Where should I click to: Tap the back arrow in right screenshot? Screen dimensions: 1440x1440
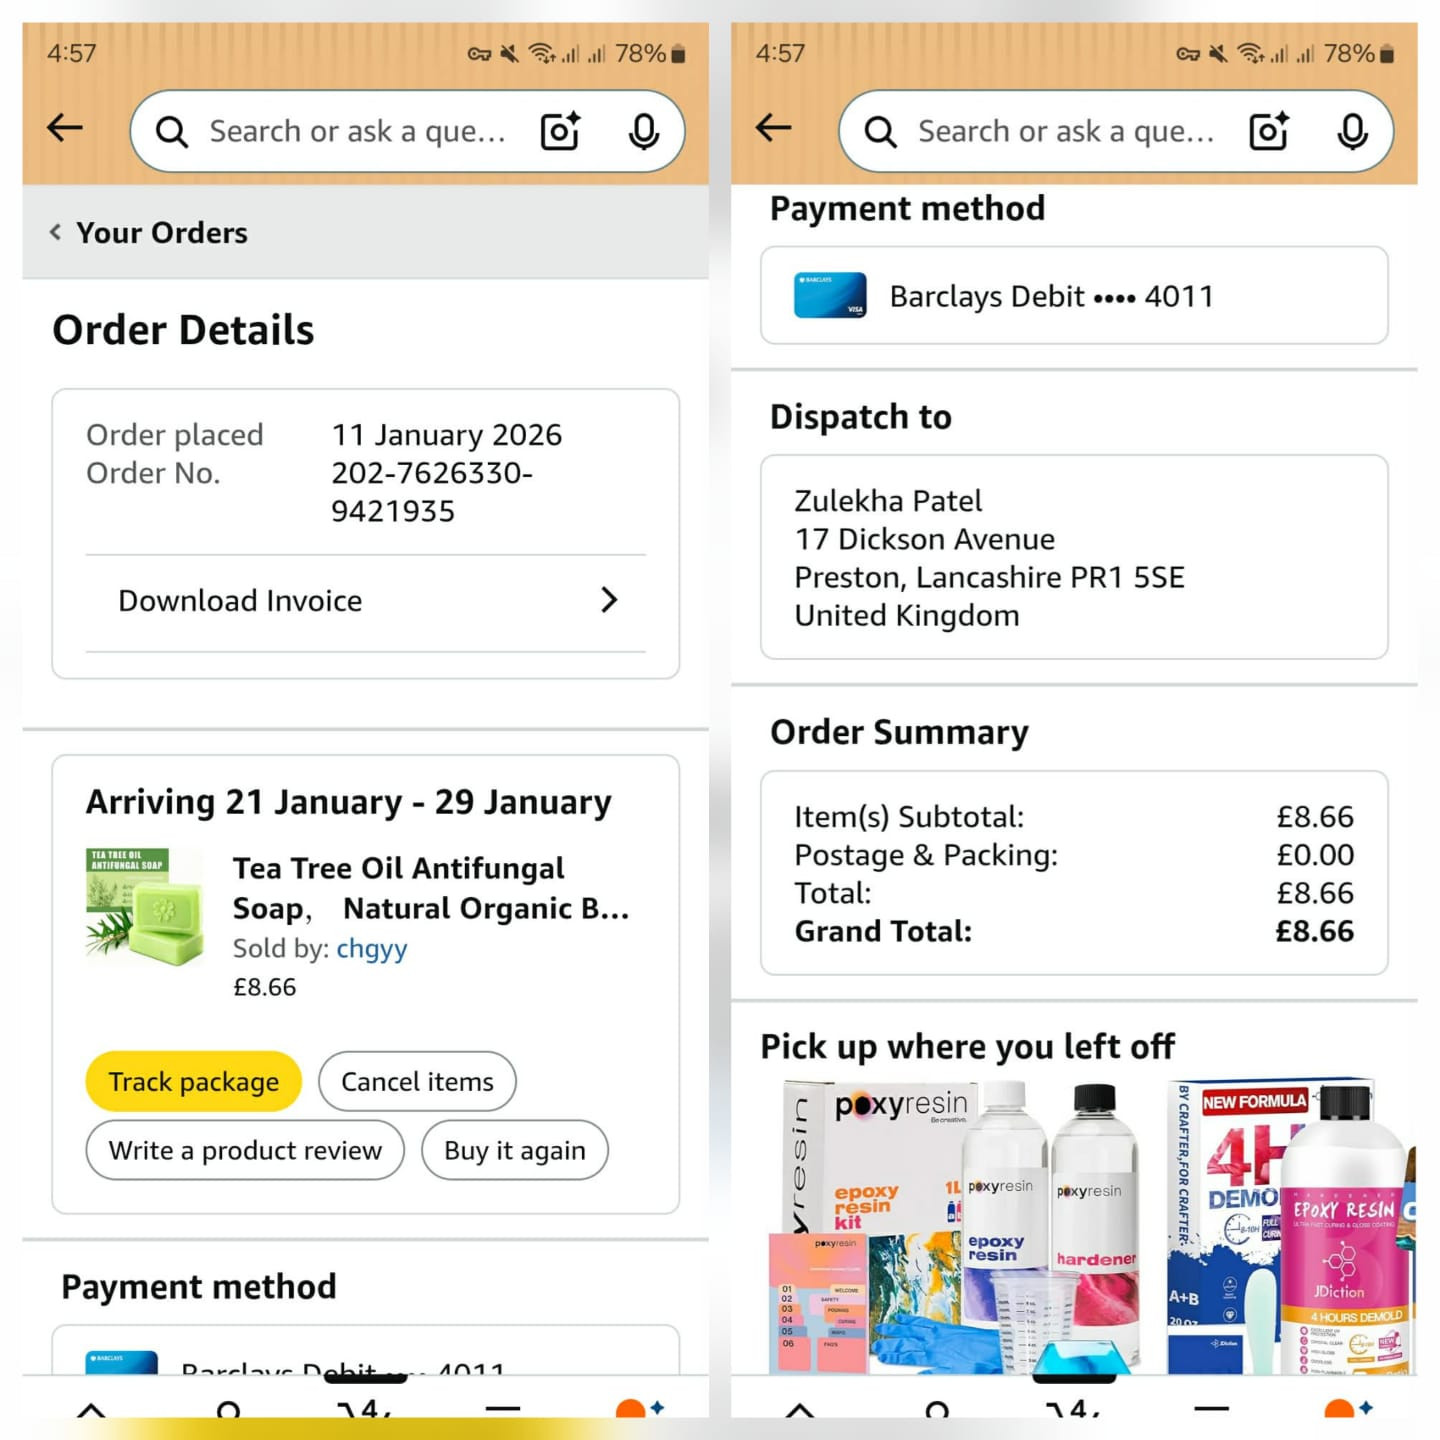coord(773,128)
